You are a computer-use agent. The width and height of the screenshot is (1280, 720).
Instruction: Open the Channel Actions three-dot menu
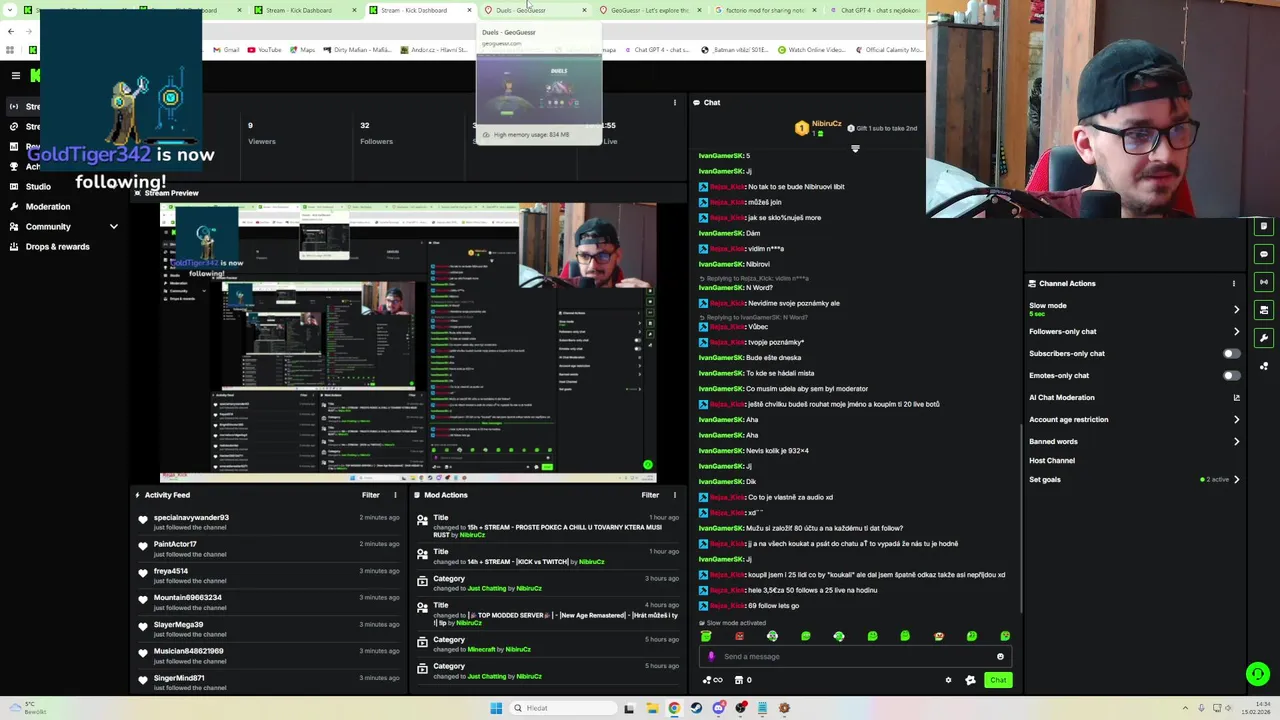pyautogui.click(x=1234, y=284)
